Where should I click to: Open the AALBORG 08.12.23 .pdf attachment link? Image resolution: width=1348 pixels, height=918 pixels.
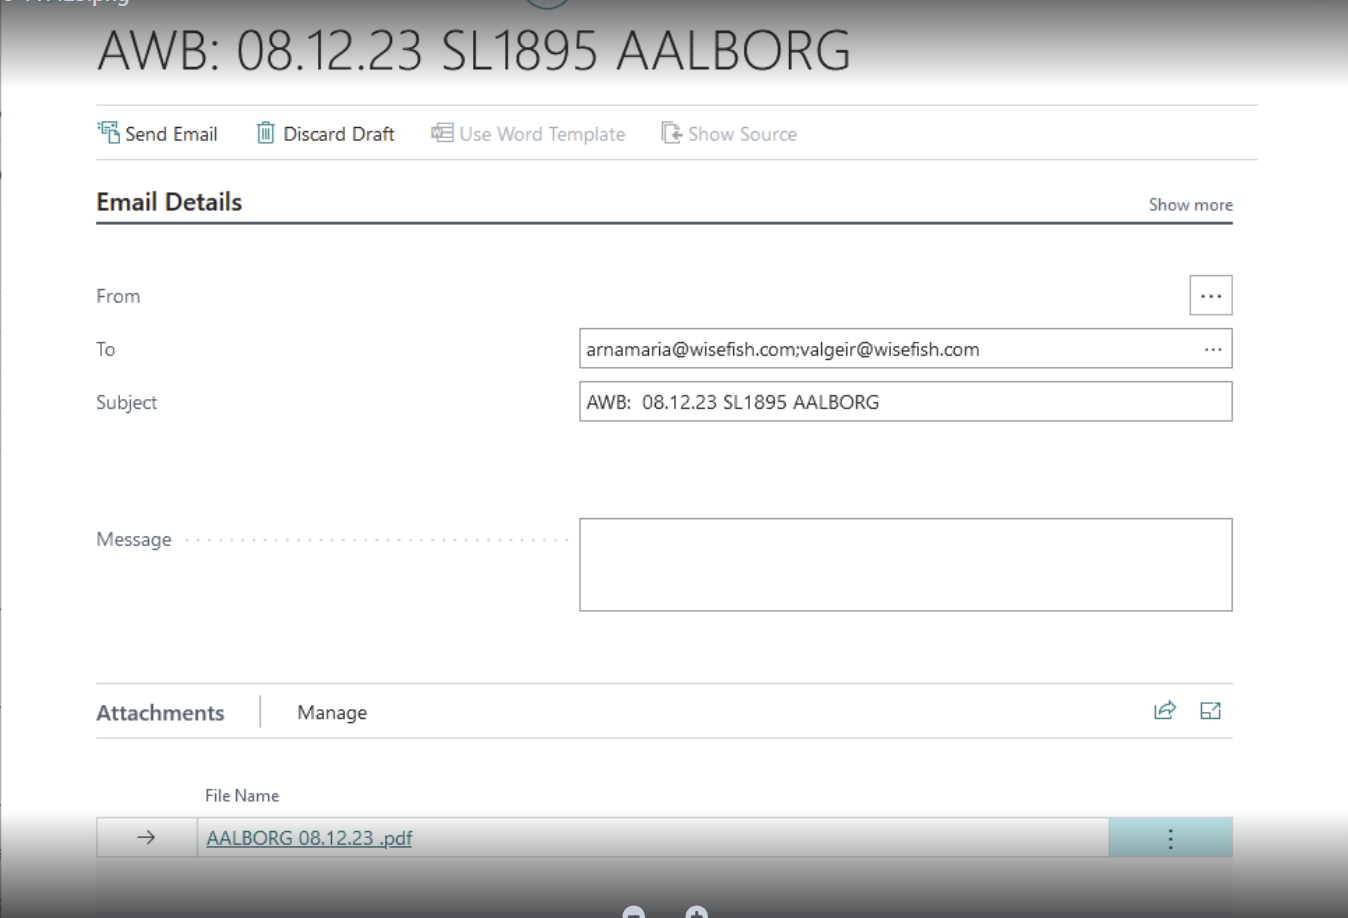pyautogui.click(x=309, y=838)
